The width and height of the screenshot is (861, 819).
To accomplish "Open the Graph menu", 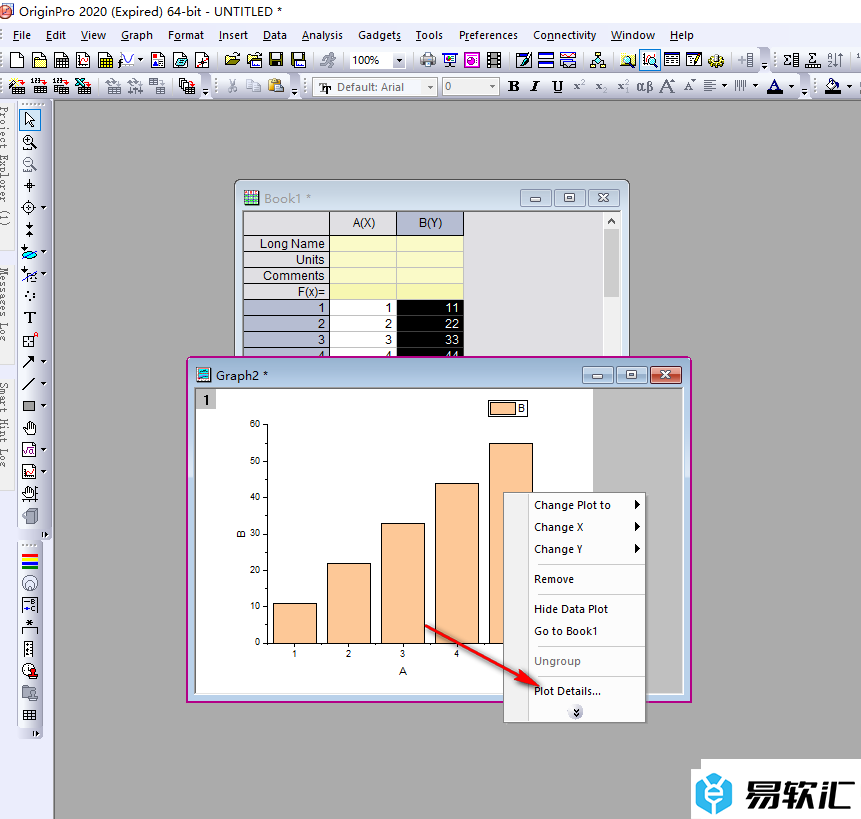I will [x=137, y=35].
